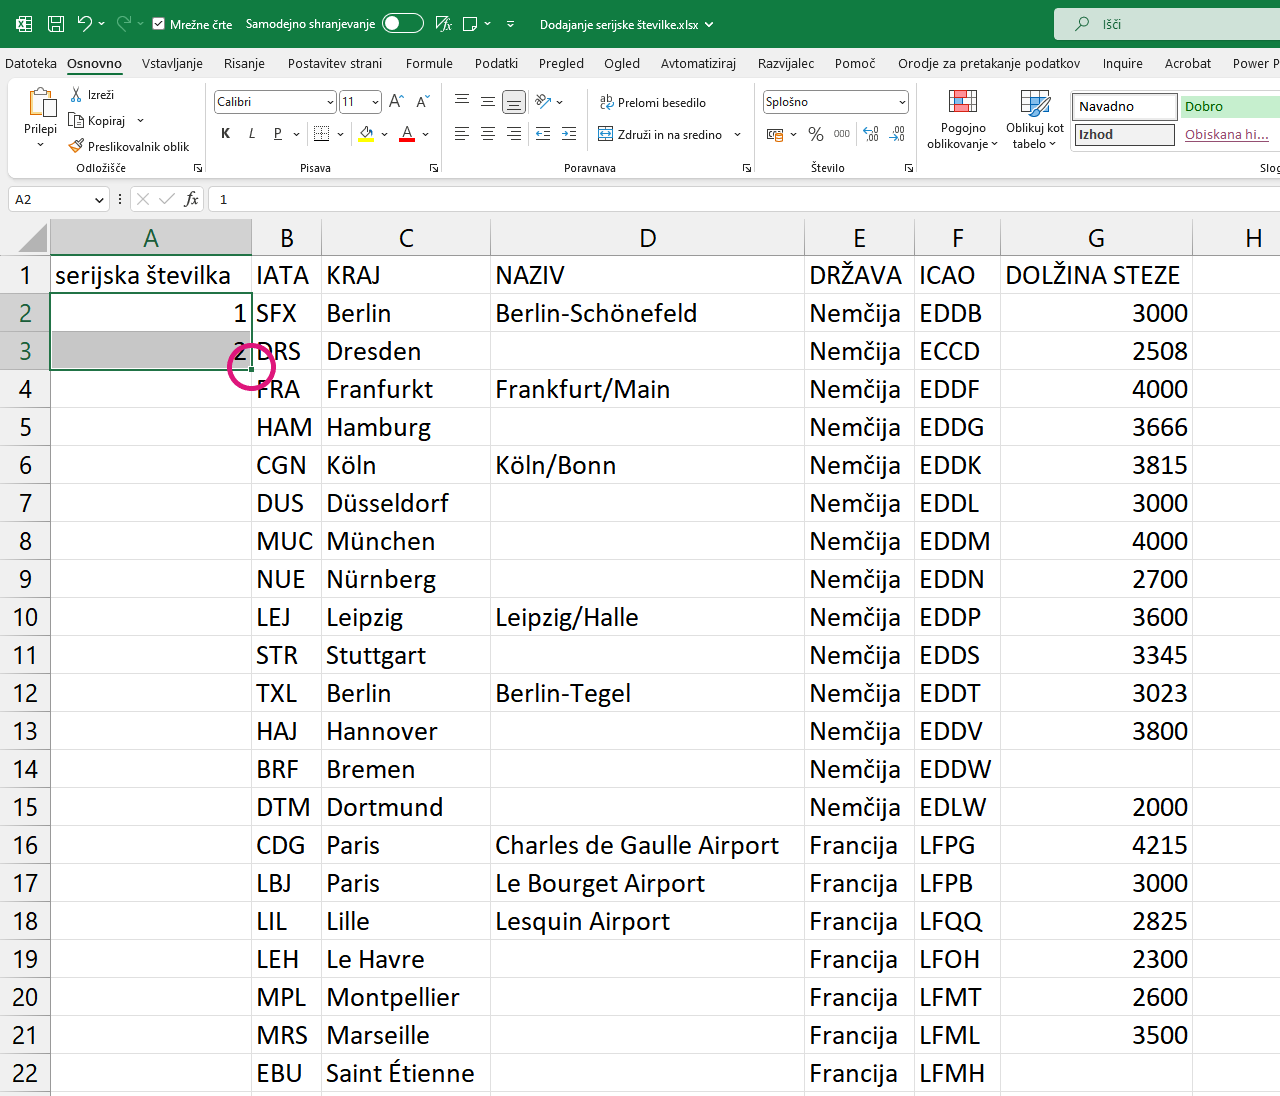Open the Formule tab
This screenshot has height=1096, width=1280.
[429, 63]
